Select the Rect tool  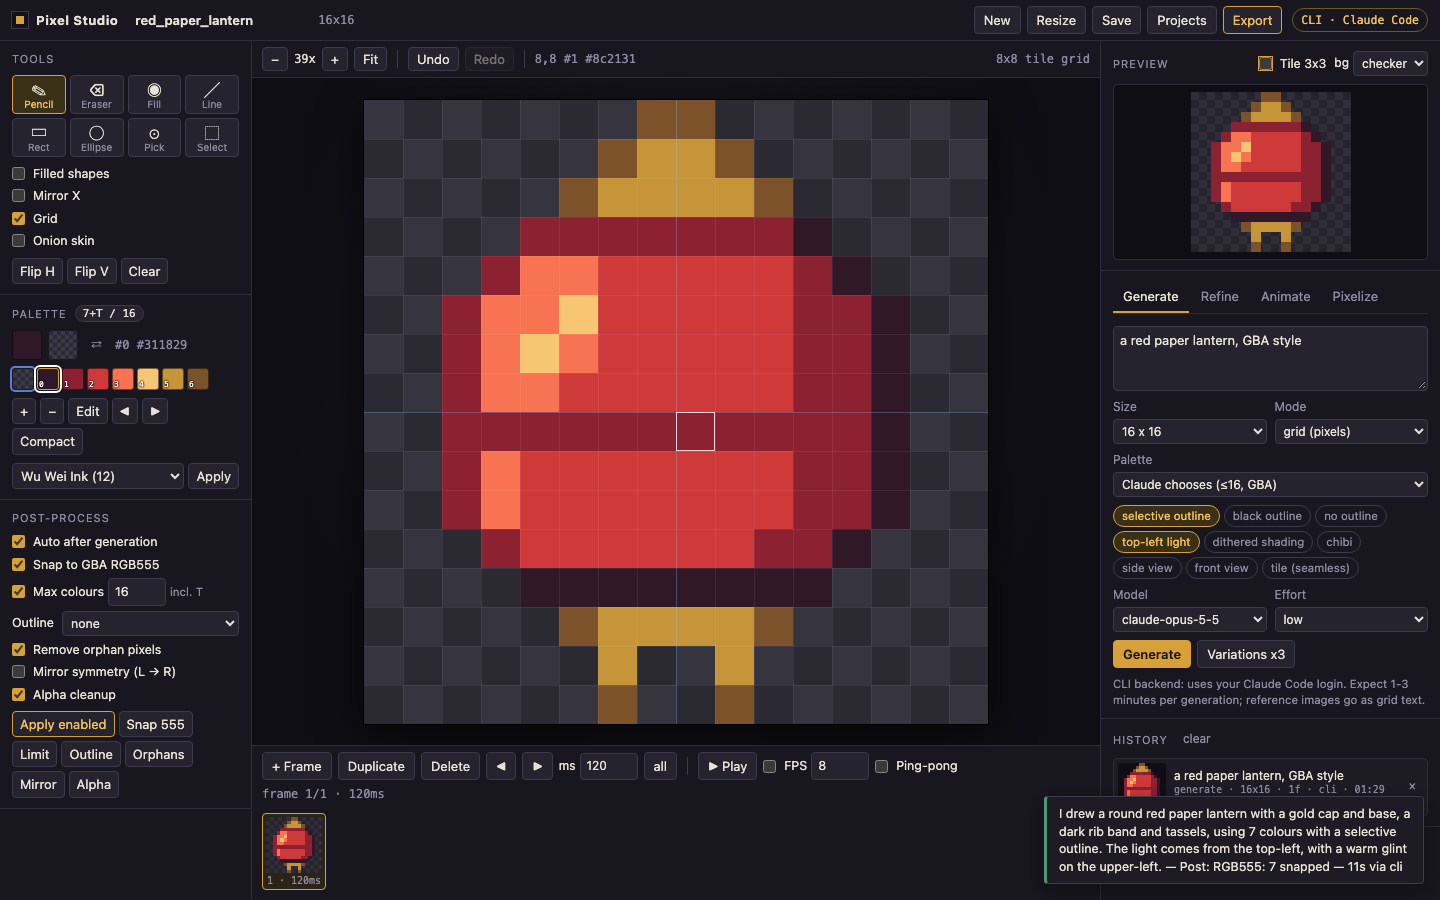(39, 138)
